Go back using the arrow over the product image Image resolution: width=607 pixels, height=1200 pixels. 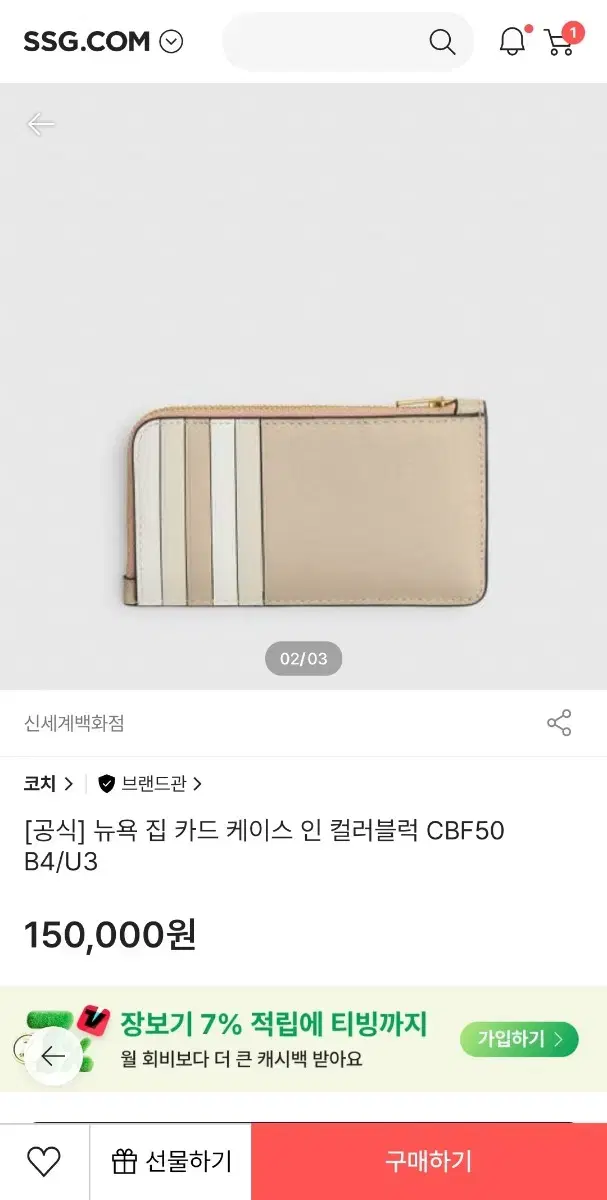pyautogui.click(x=40, y=124)
